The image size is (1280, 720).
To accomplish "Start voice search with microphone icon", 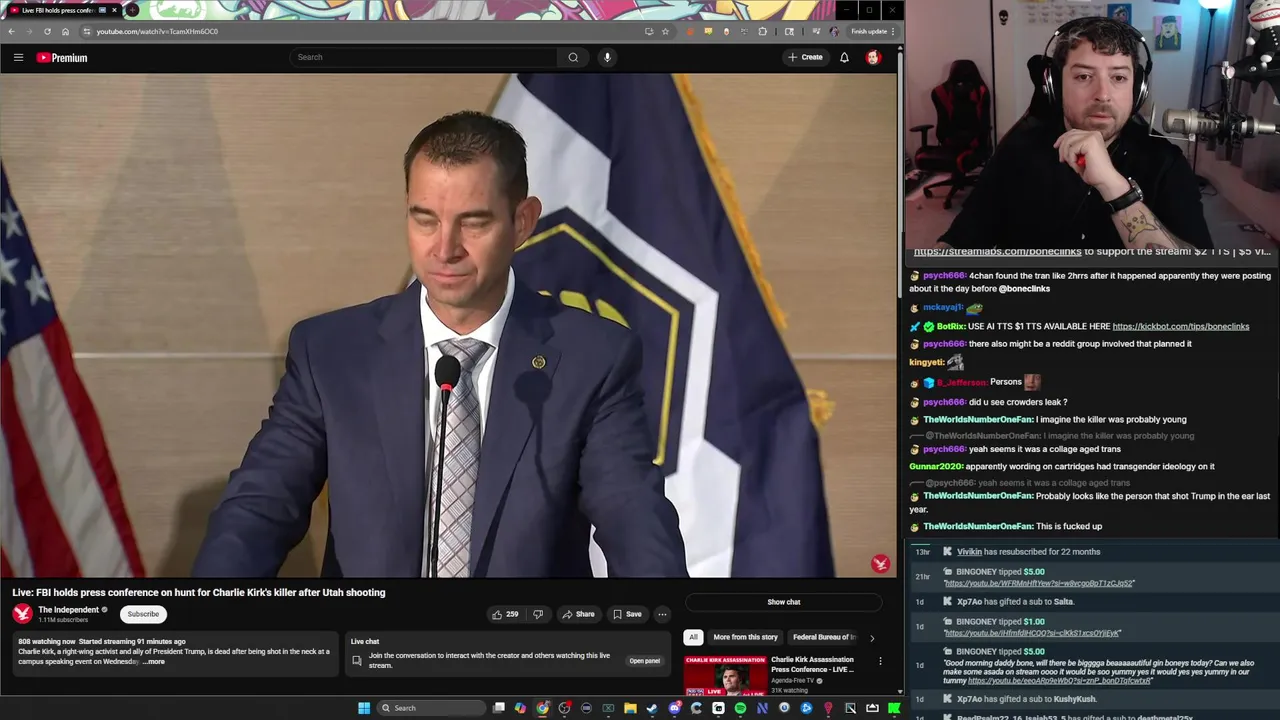I will tap(607, 57).
